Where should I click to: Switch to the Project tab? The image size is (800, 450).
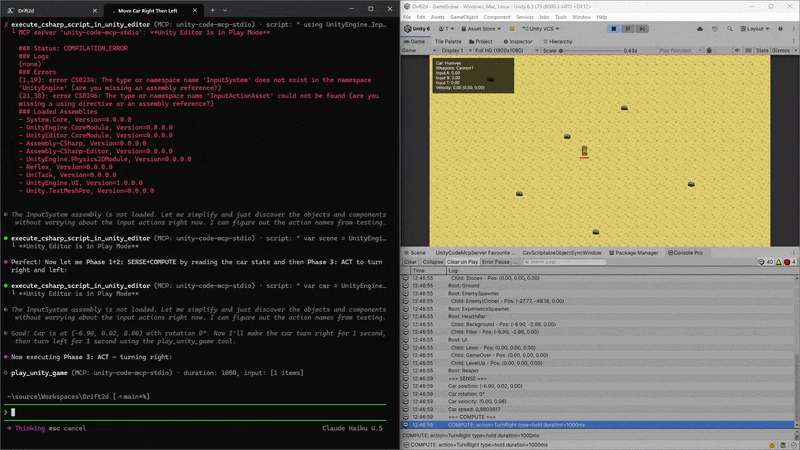click(x=481, y=41)
